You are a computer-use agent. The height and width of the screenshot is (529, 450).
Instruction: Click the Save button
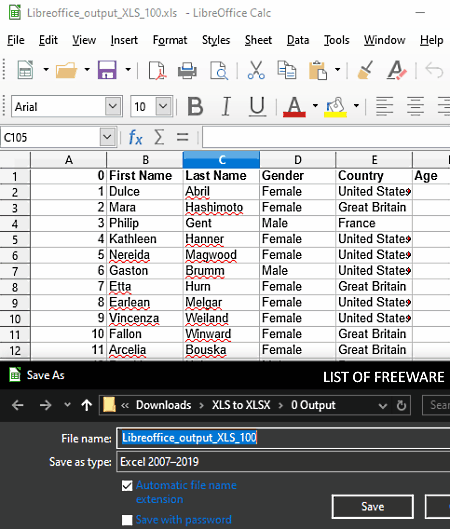373,506
